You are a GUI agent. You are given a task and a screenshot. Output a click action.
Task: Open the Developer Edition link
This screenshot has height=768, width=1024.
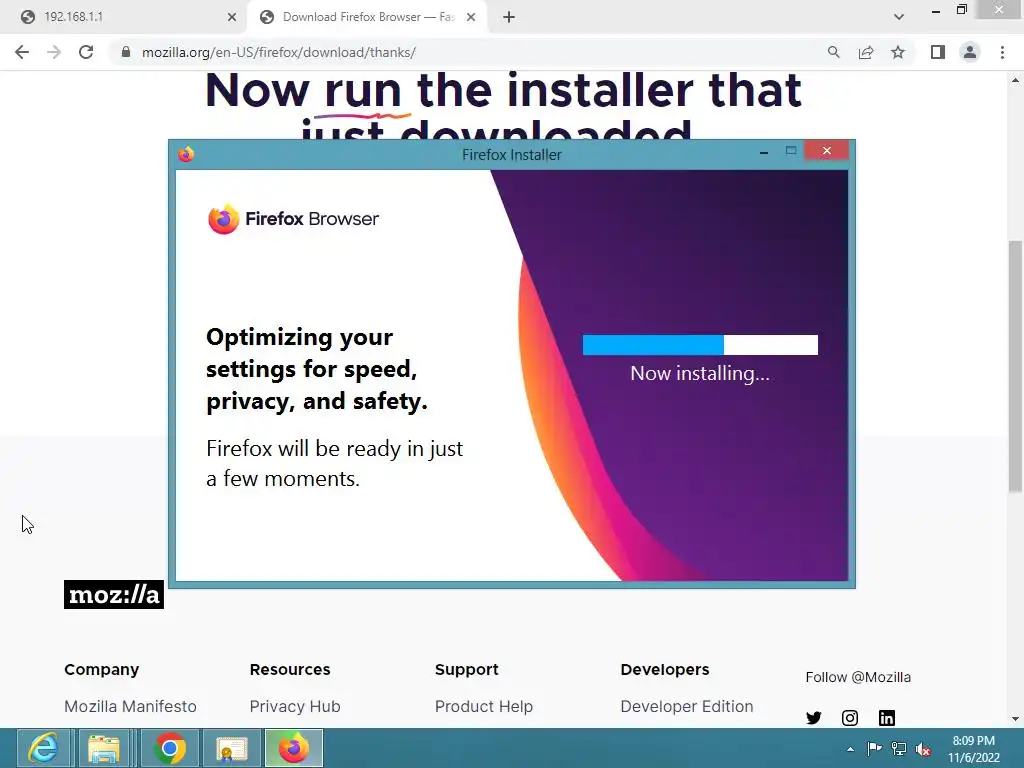(686, 707)
